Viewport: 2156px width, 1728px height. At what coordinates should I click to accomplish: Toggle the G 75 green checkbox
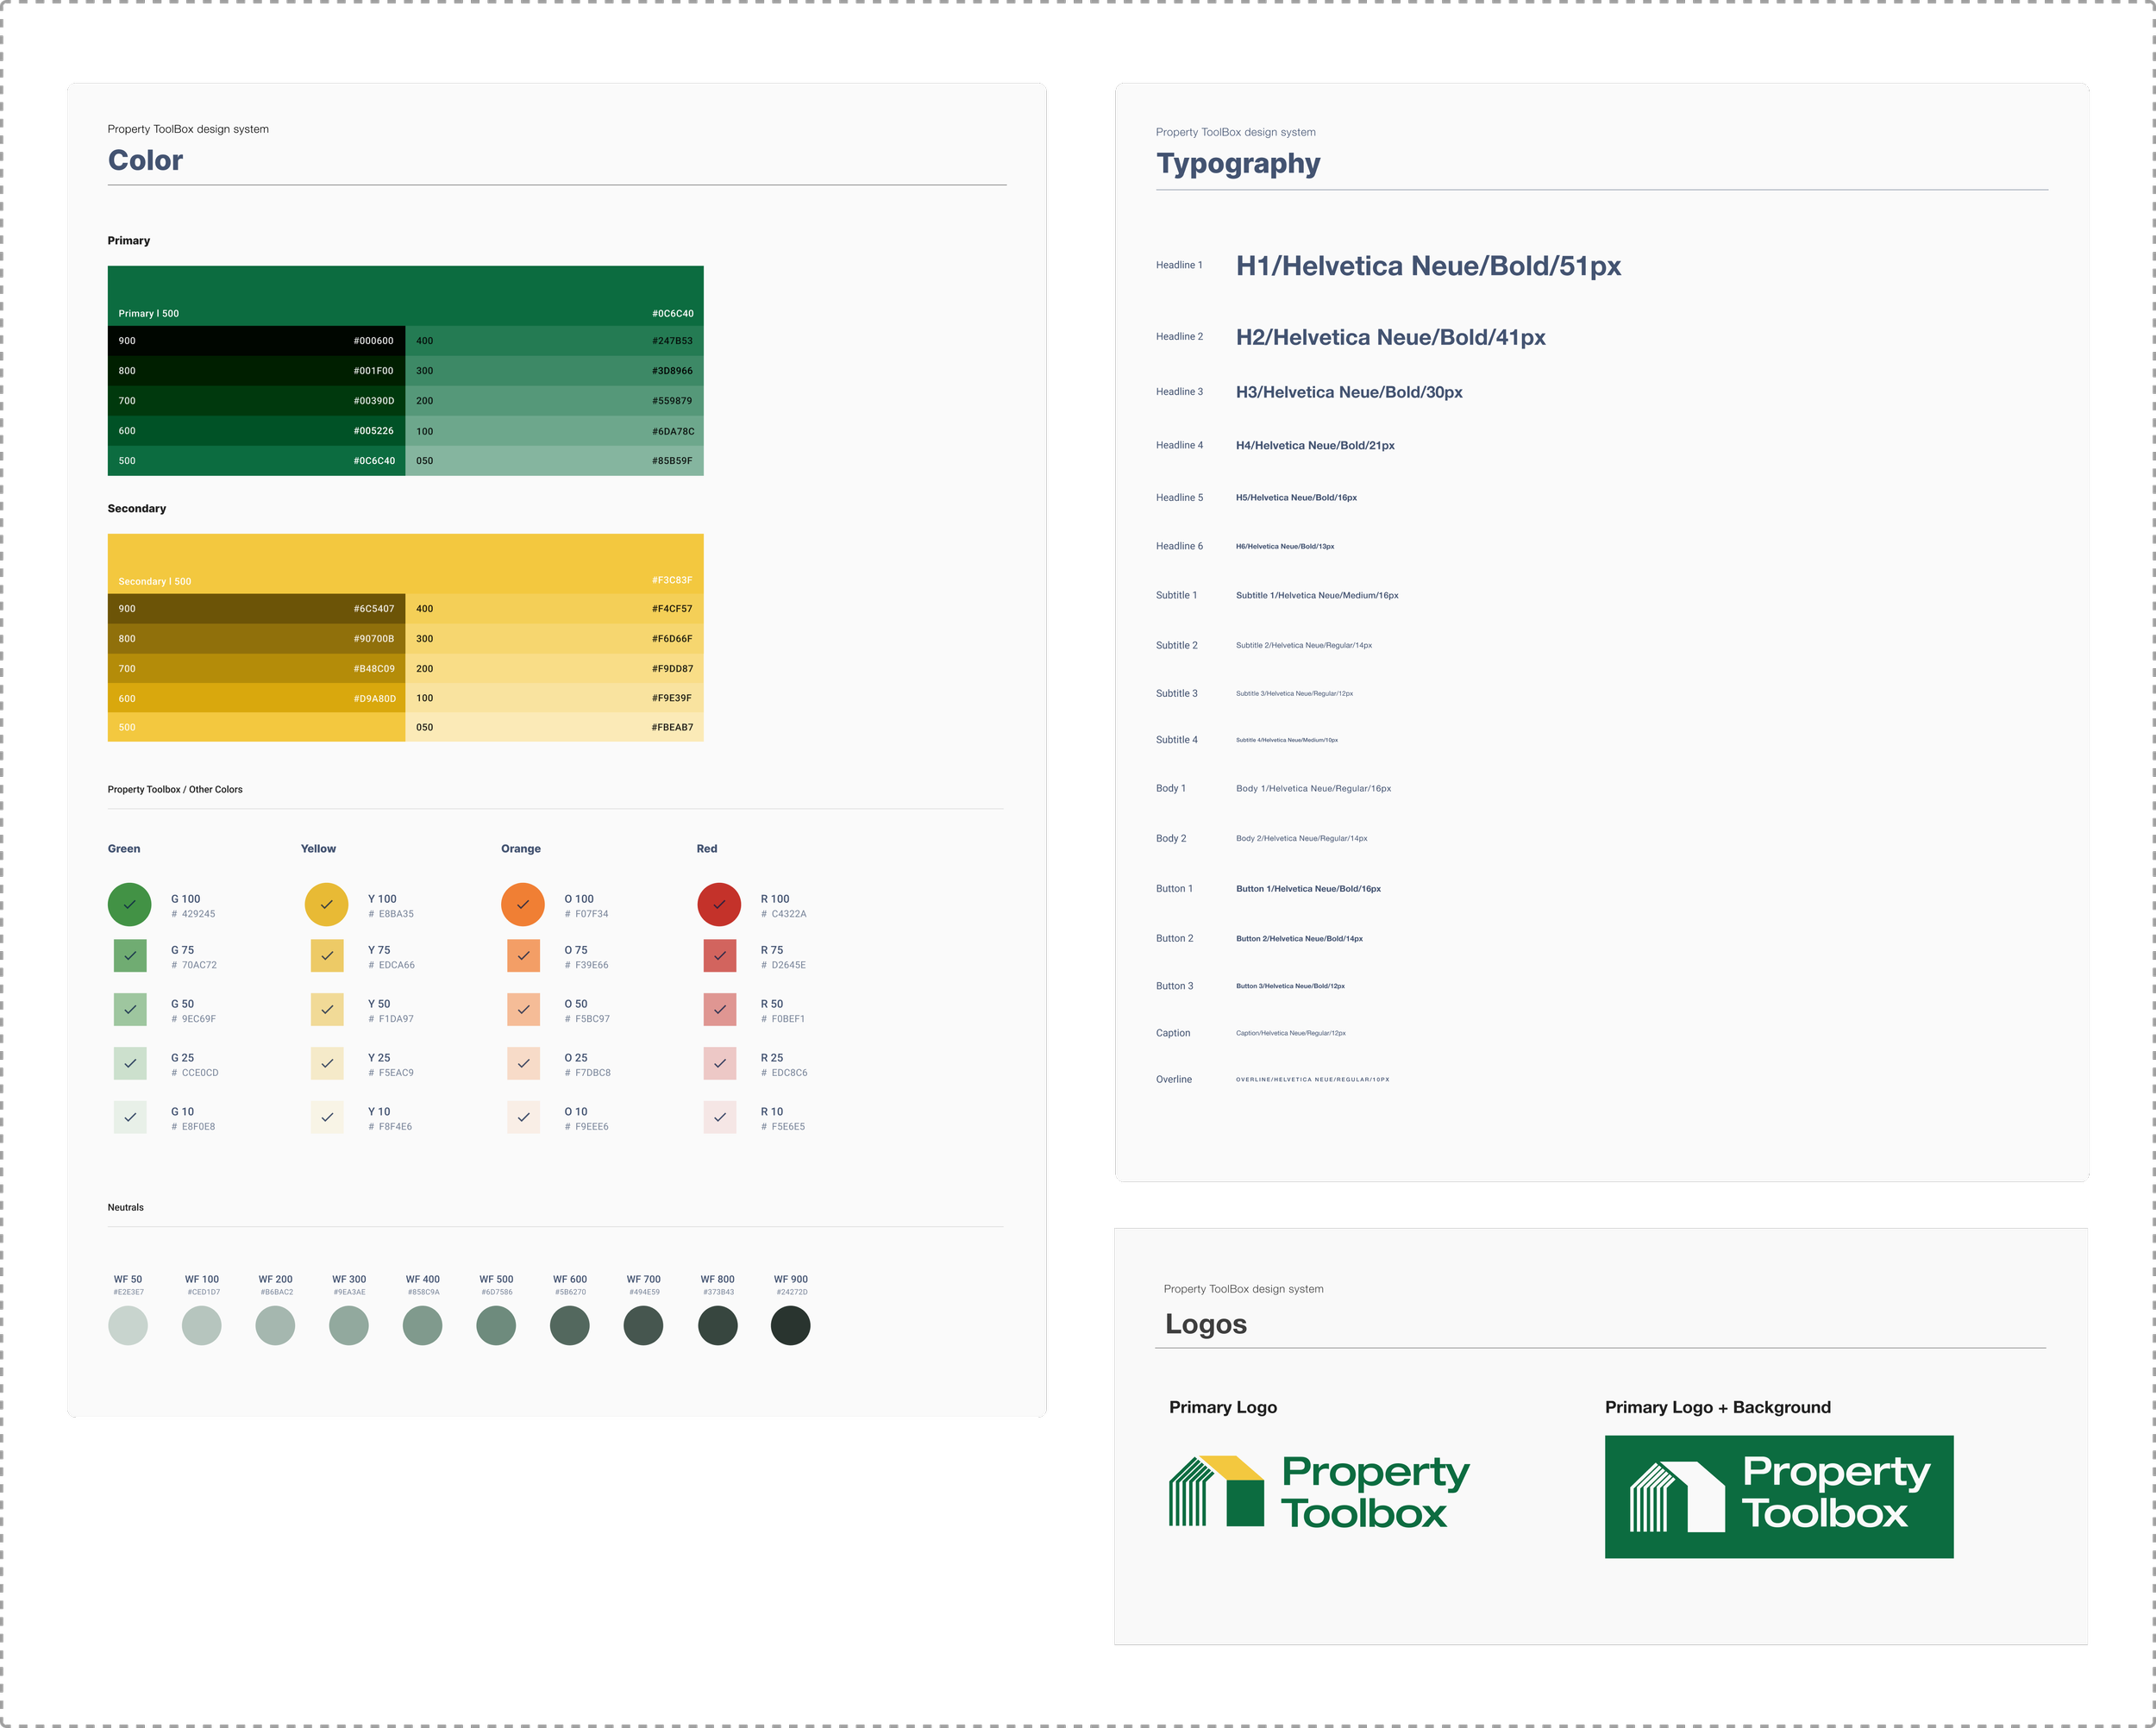(x=130, y=956)
